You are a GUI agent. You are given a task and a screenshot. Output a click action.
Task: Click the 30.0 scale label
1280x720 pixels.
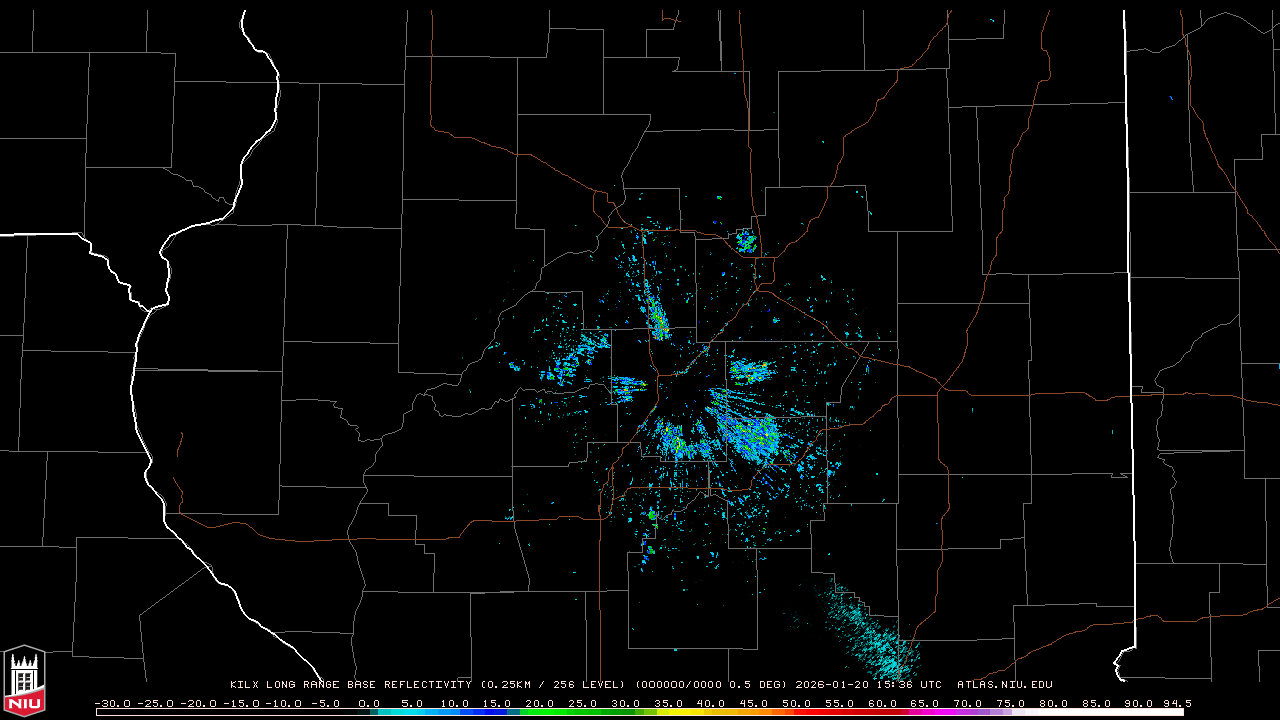point(627,703)
